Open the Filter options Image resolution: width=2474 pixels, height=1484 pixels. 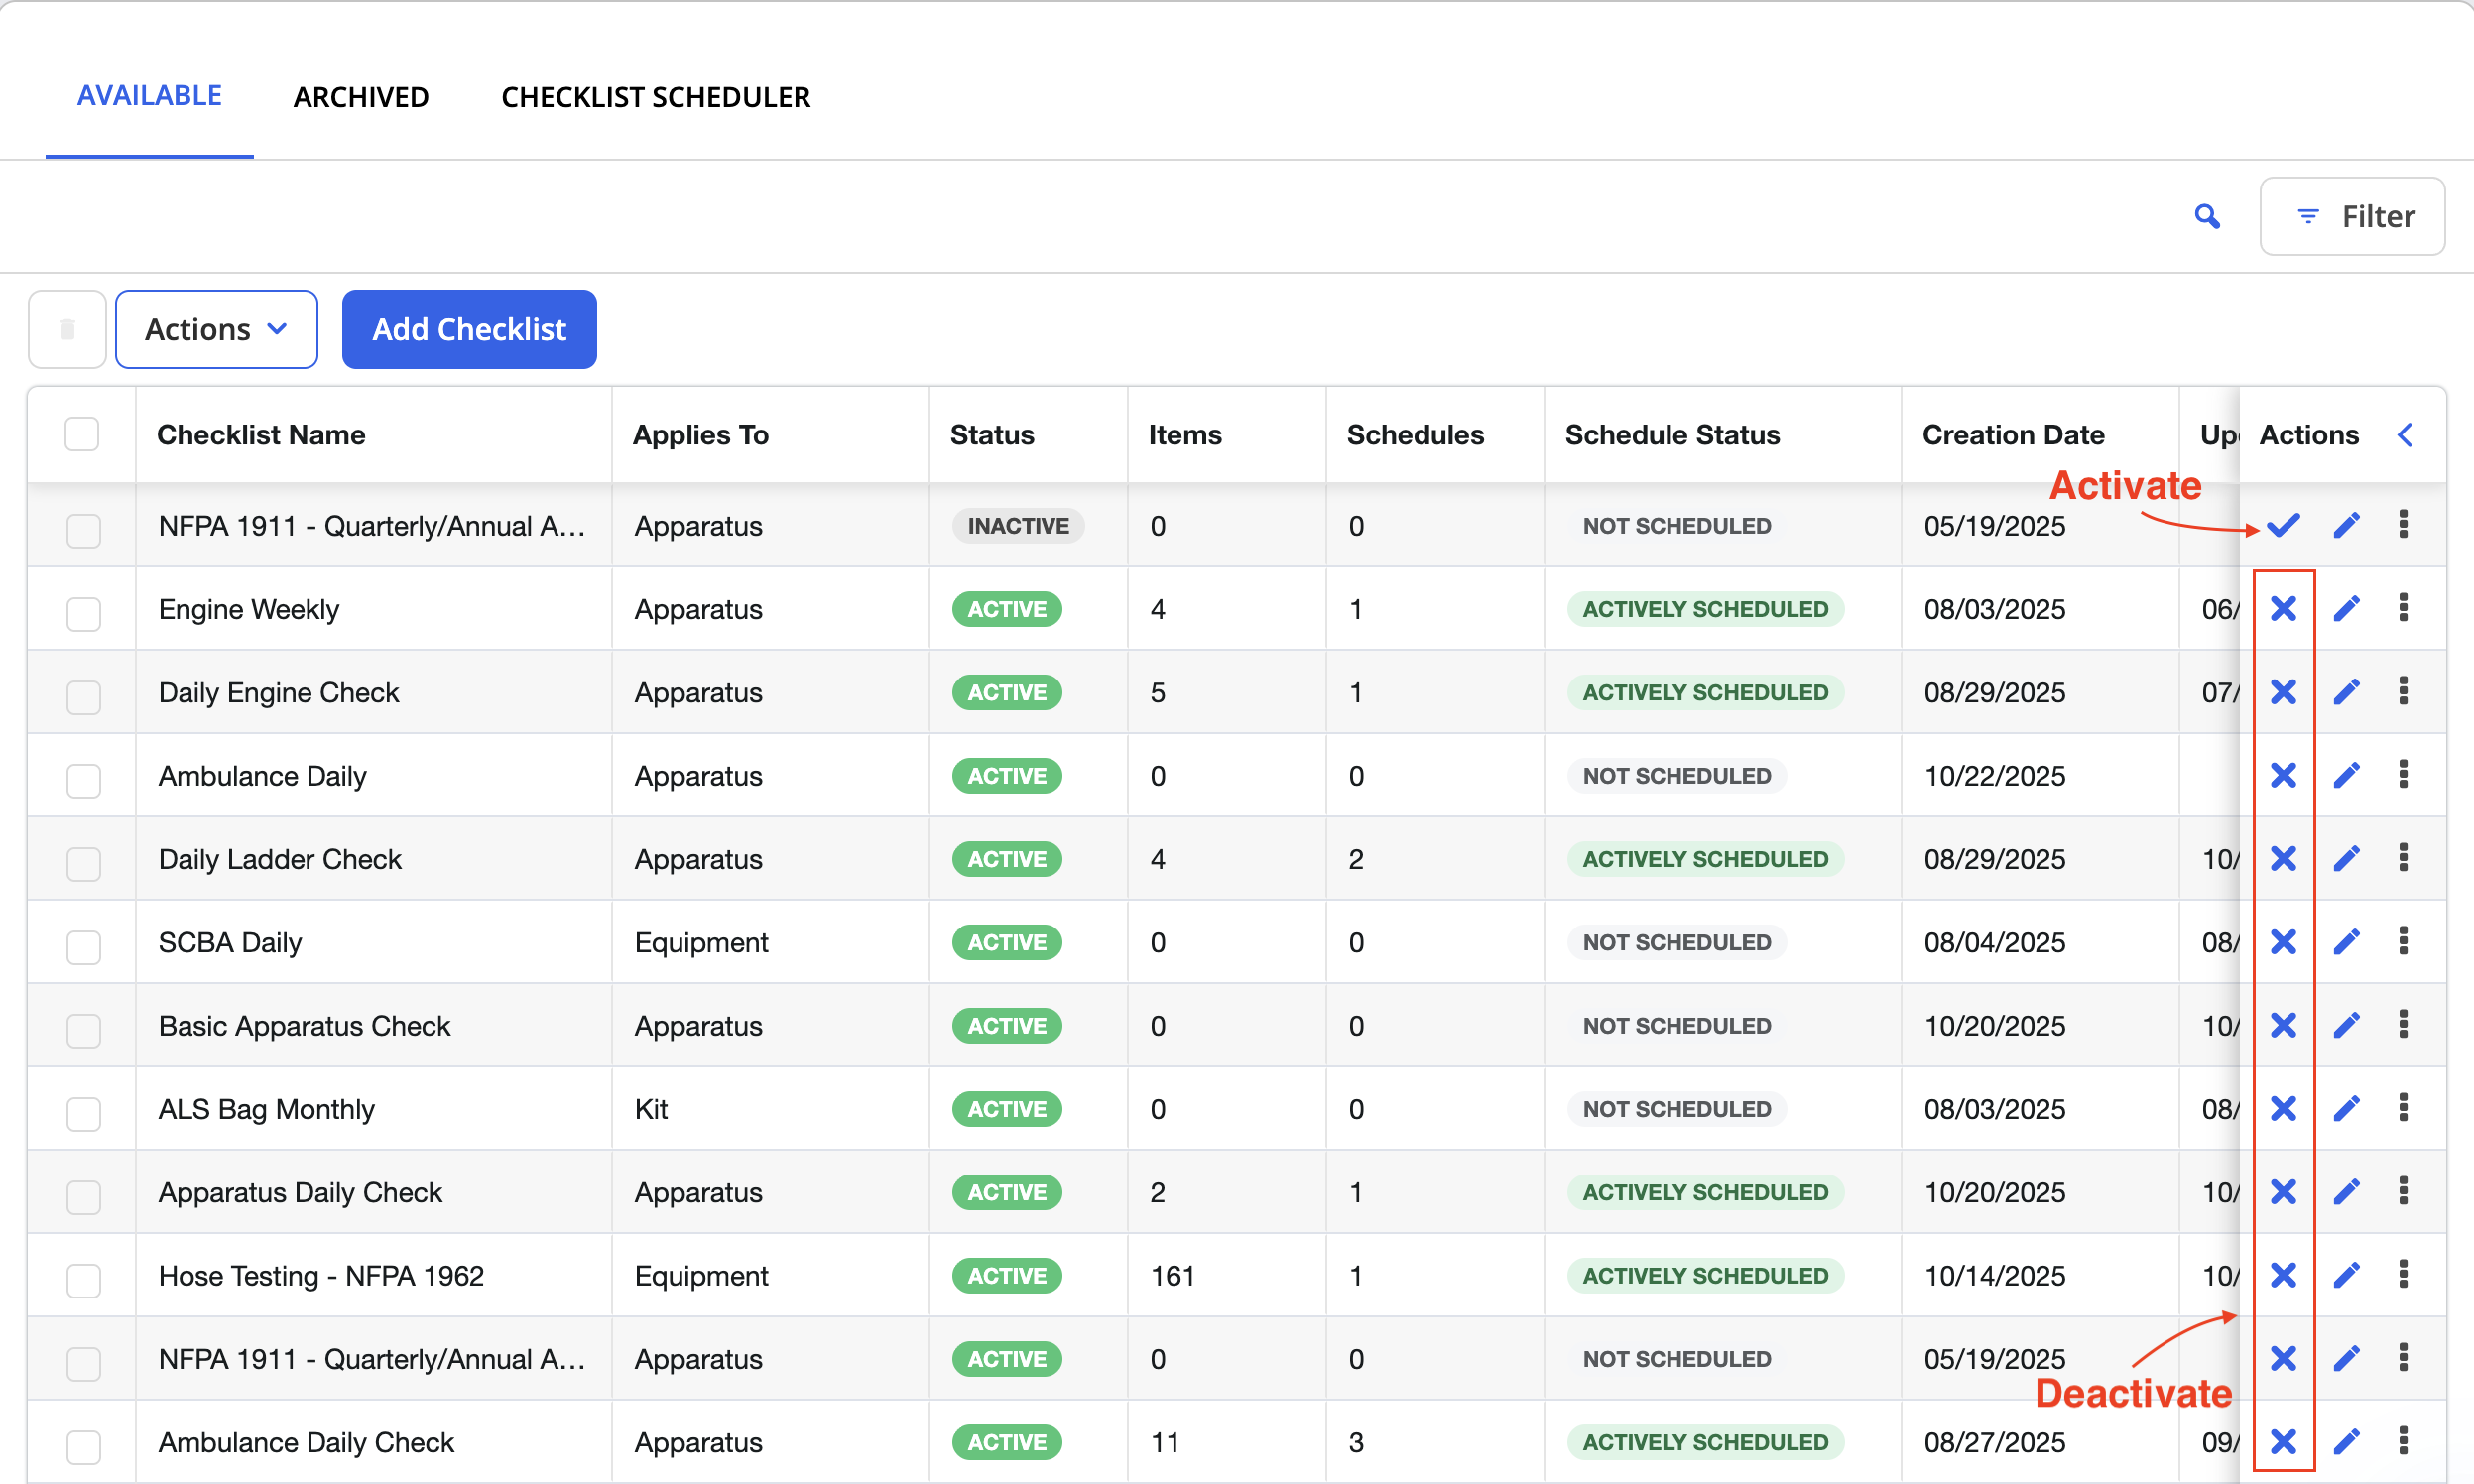2352,216
